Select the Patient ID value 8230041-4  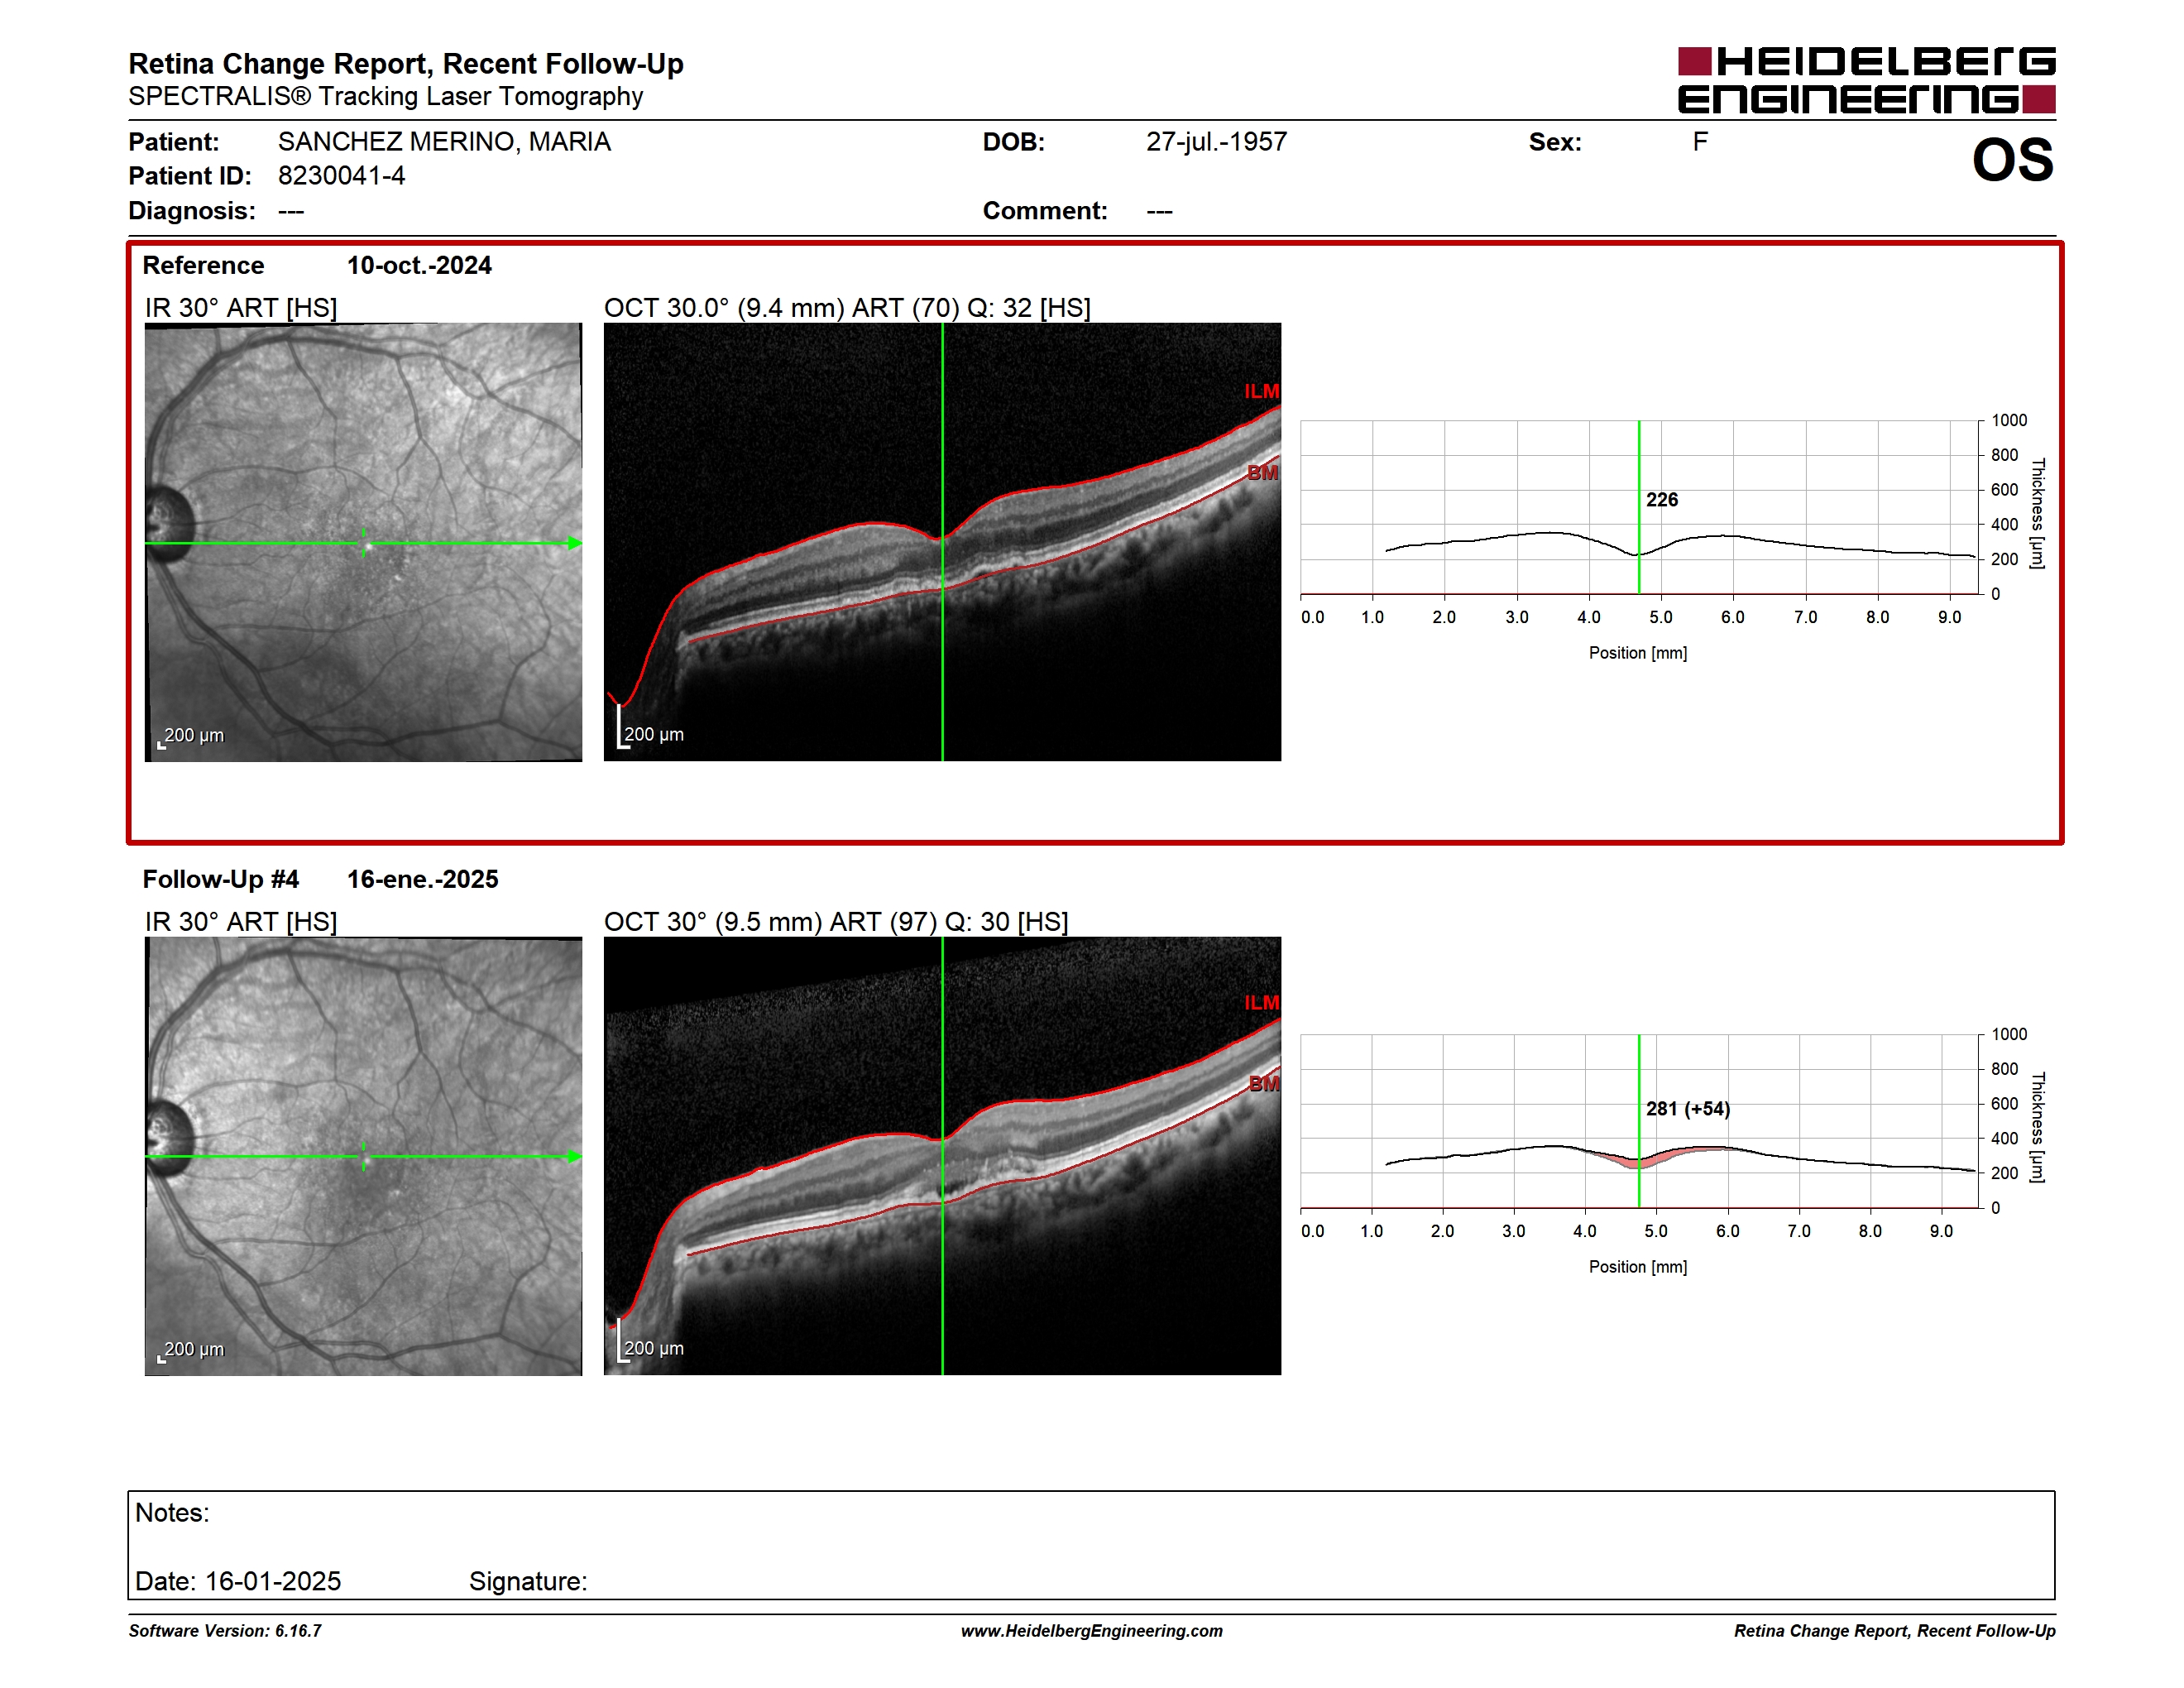point(341,176)
